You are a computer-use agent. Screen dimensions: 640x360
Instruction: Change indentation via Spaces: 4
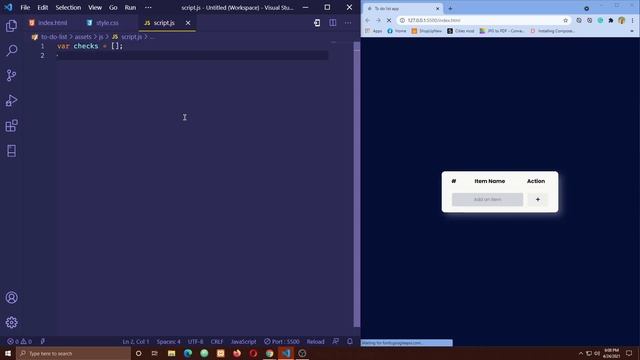pyautogui.click(x=168, y=341)
